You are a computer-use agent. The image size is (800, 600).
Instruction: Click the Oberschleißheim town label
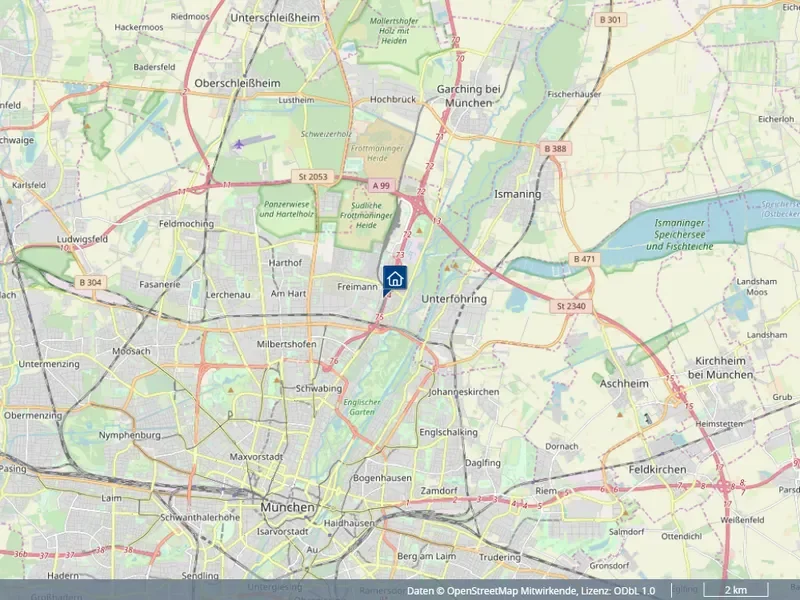237,83
